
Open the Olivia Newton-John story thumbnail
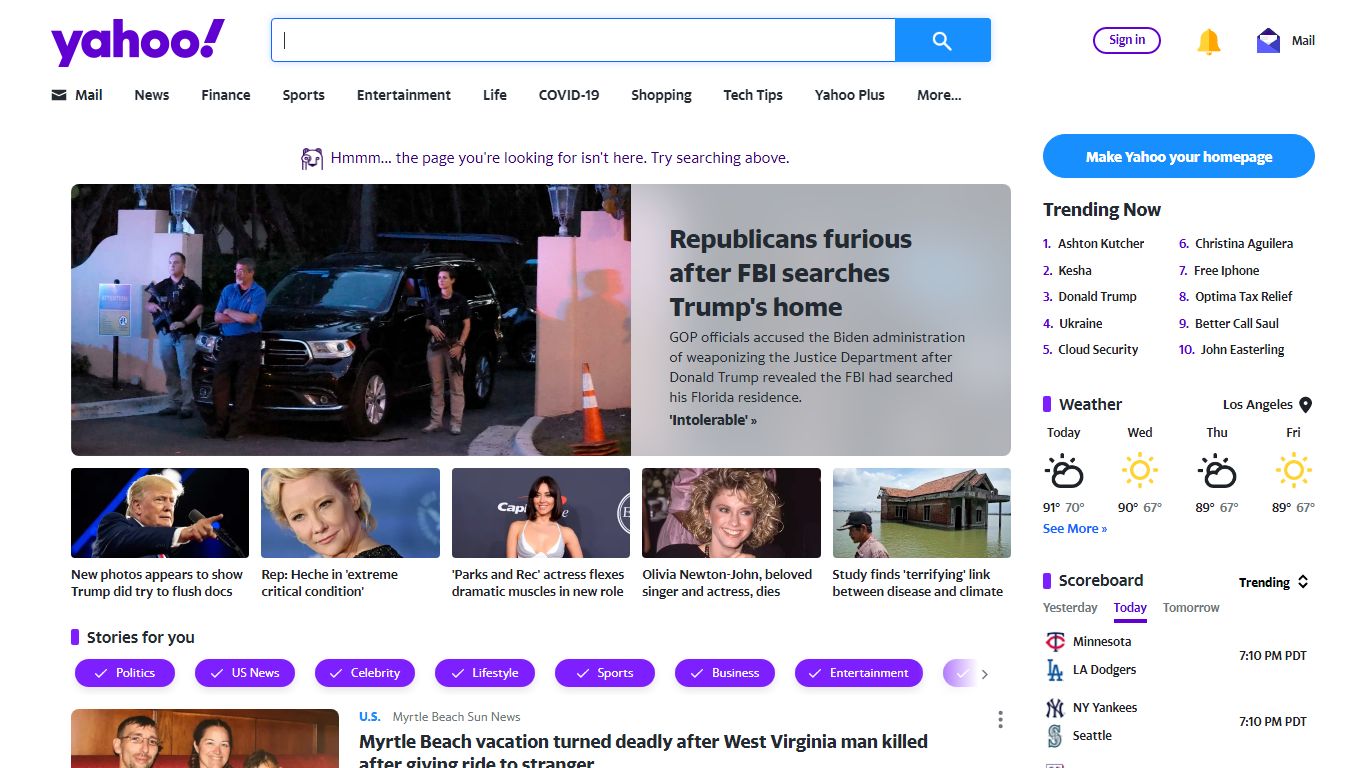pos(731,513)
